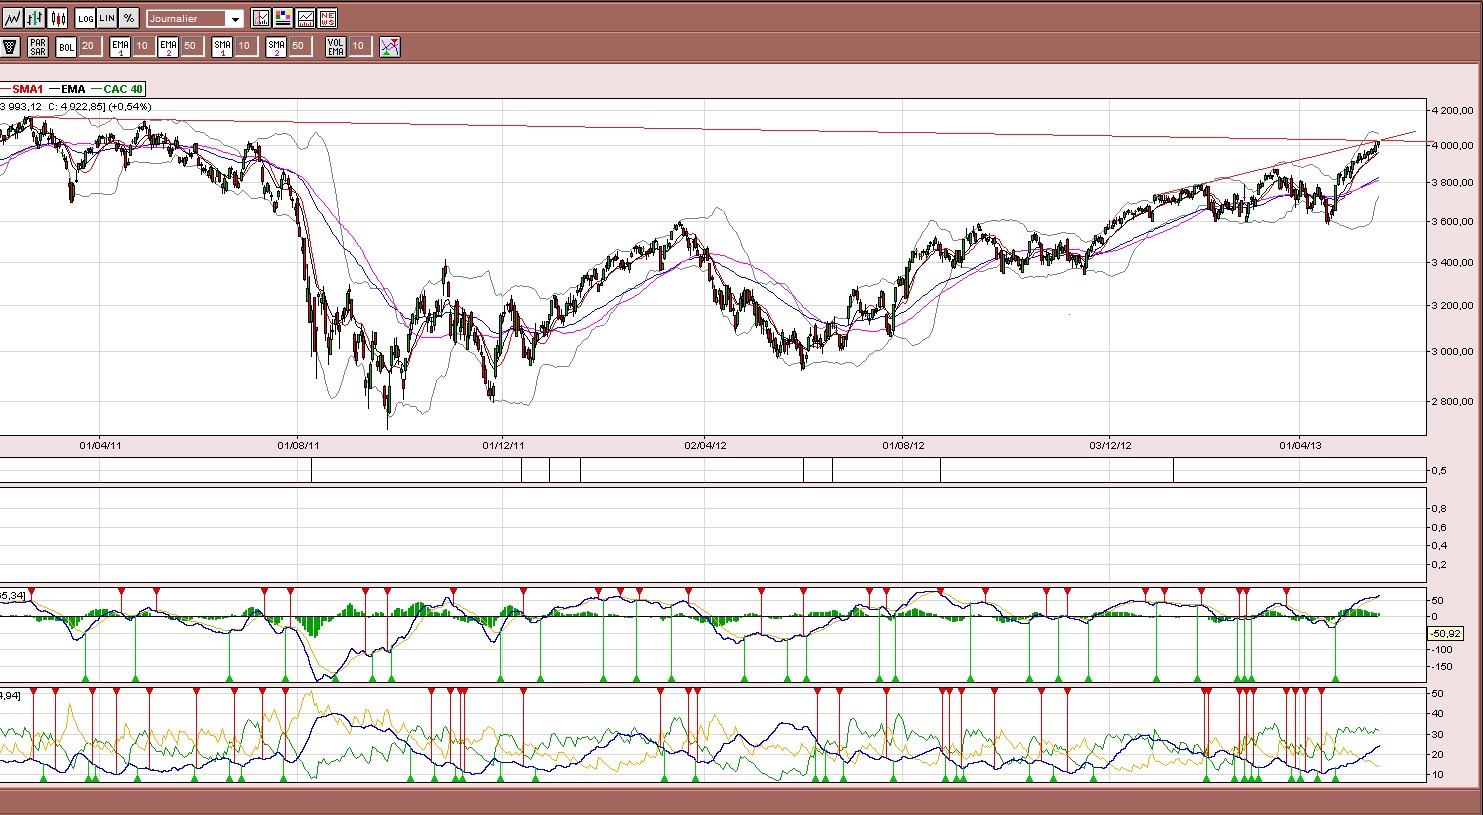Toggle the percent scale button
This screenshot has height=815, width=1483.
tap(129, 18)
